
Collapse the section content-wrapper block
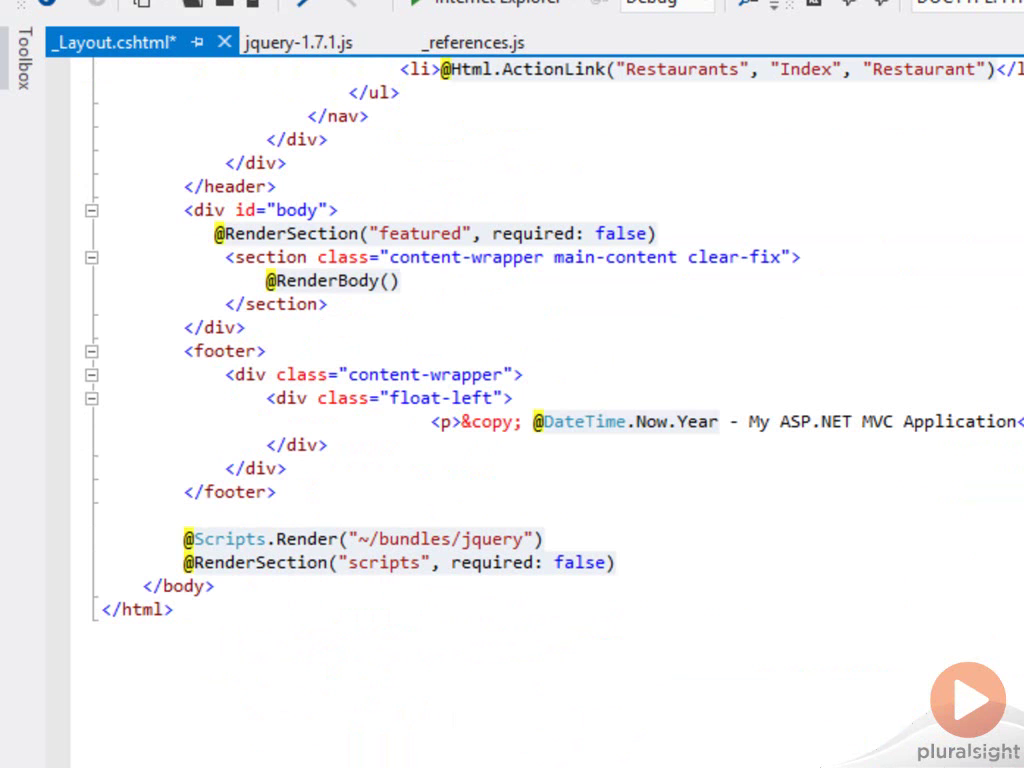click(x=92, y=258)
